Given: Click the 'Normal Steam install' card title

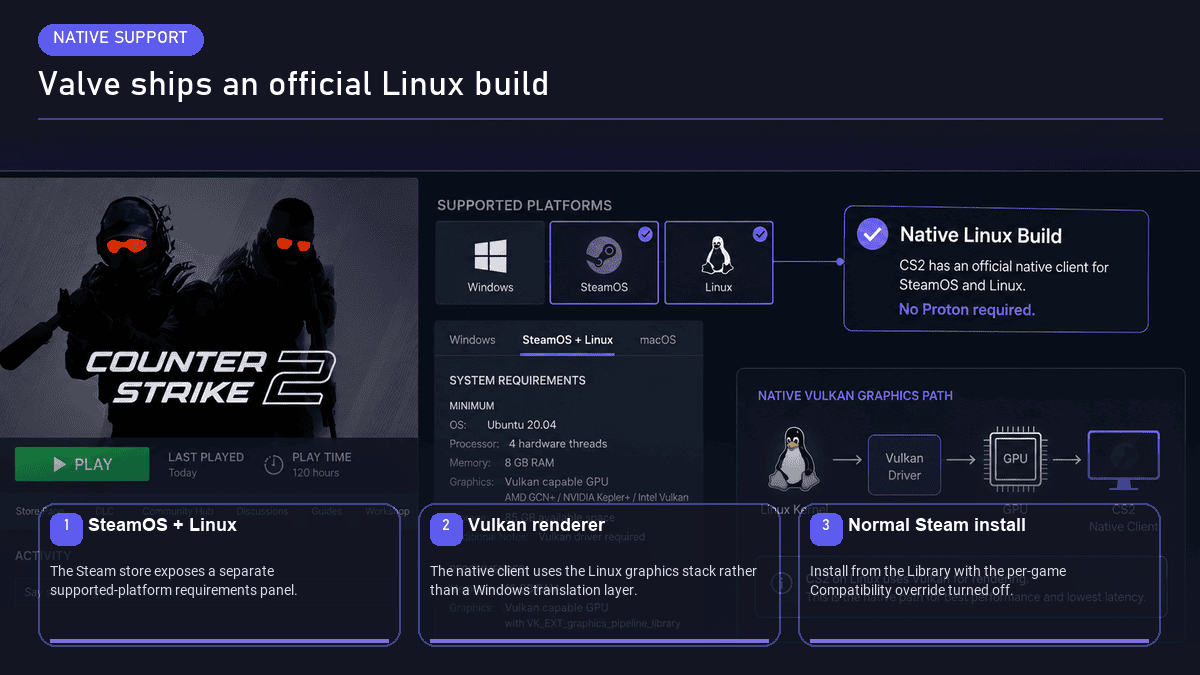Looking at the screenshot, I should click(x=936, y=525).
